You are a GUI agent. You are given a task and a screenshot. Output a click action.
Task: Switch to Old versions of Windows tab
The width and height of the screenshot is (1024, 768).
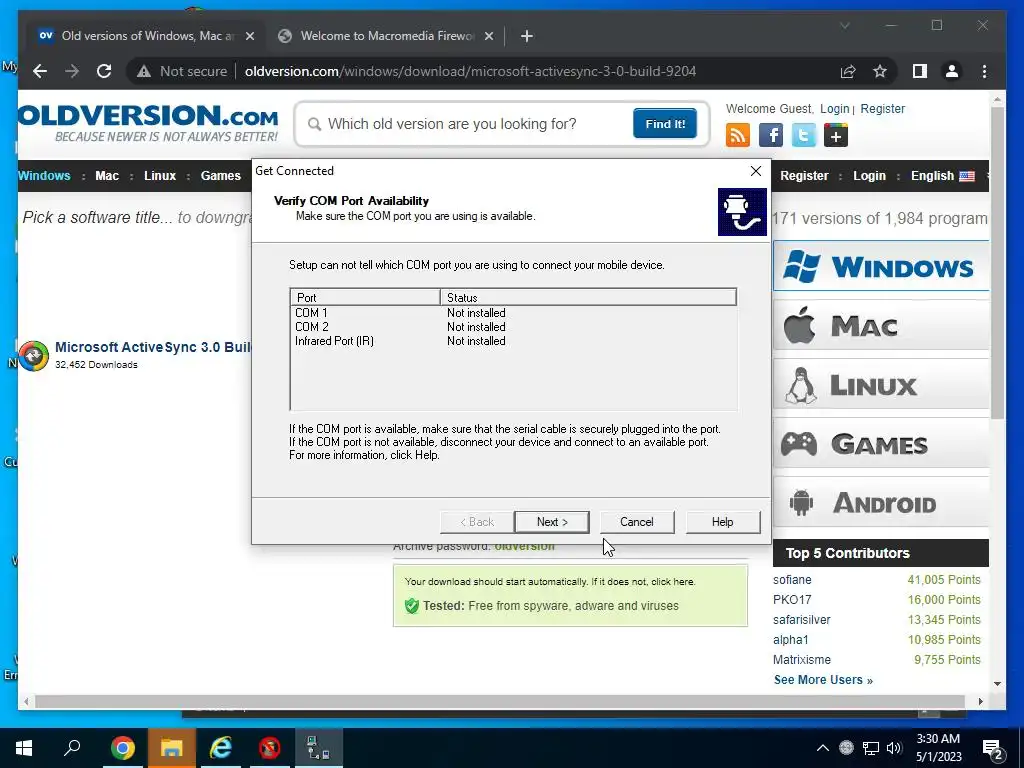(x=146, y=36)
